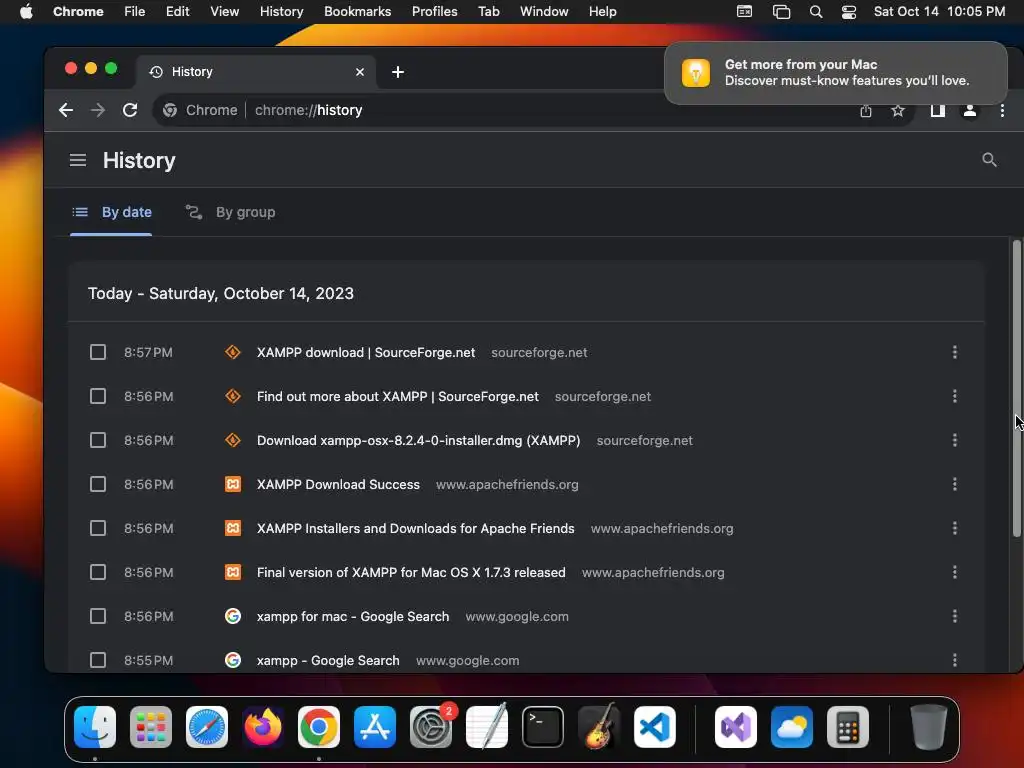Open TextEdit from the dock
Image resolution: width=1024 pixels, height=768 pixels.
point(487,727)
